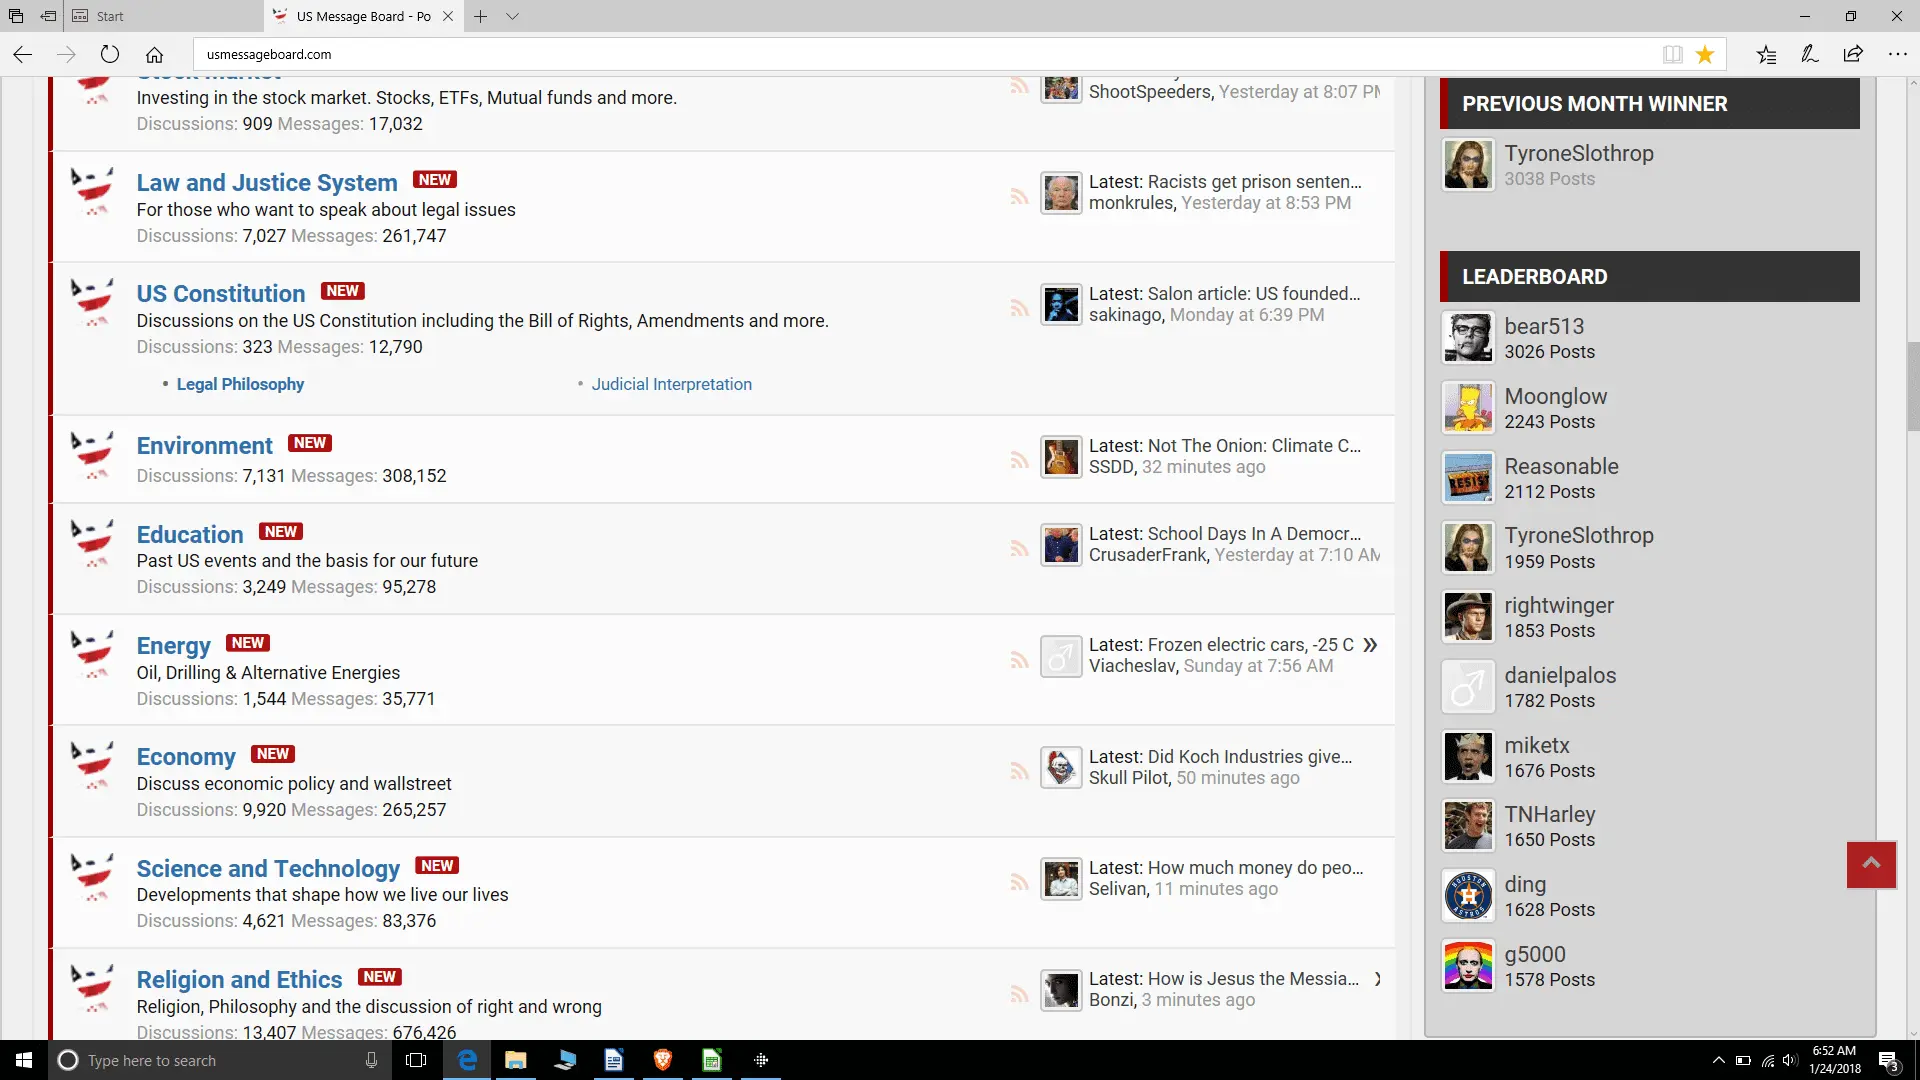Click red scroll-to-top arrow button
Image resolution: width=1920 pixels, height=1080 pixels.
point(1871,864)
